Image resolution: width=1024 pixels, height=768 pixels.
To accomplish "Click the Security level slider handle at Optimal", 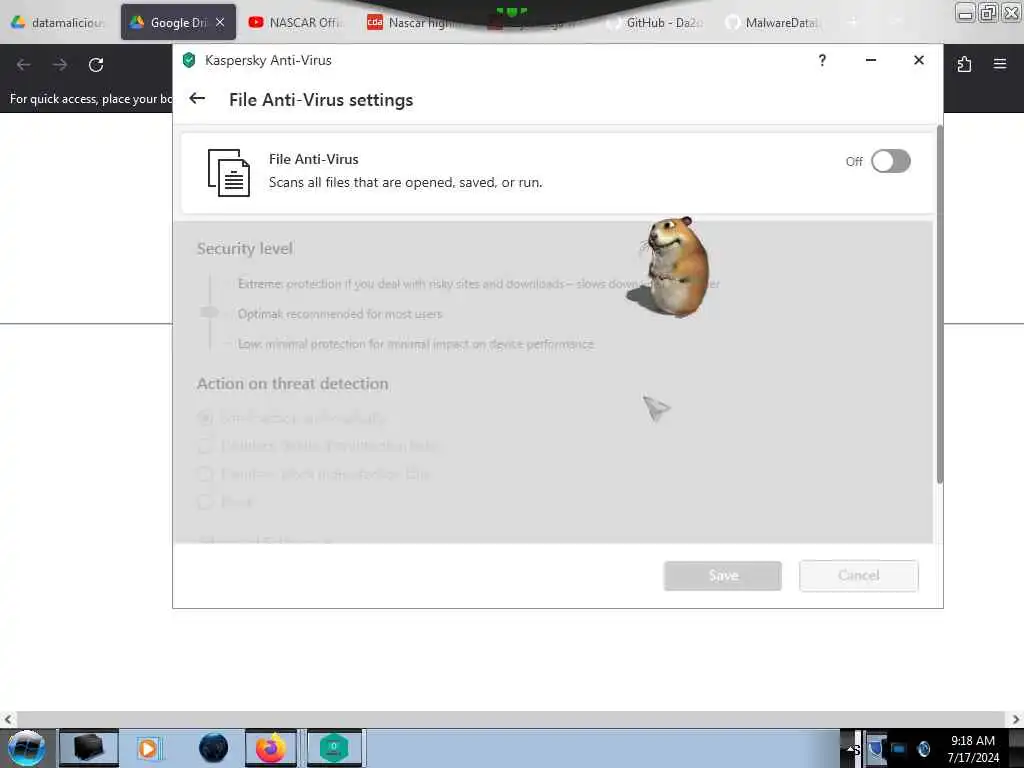I will point(209,313).
